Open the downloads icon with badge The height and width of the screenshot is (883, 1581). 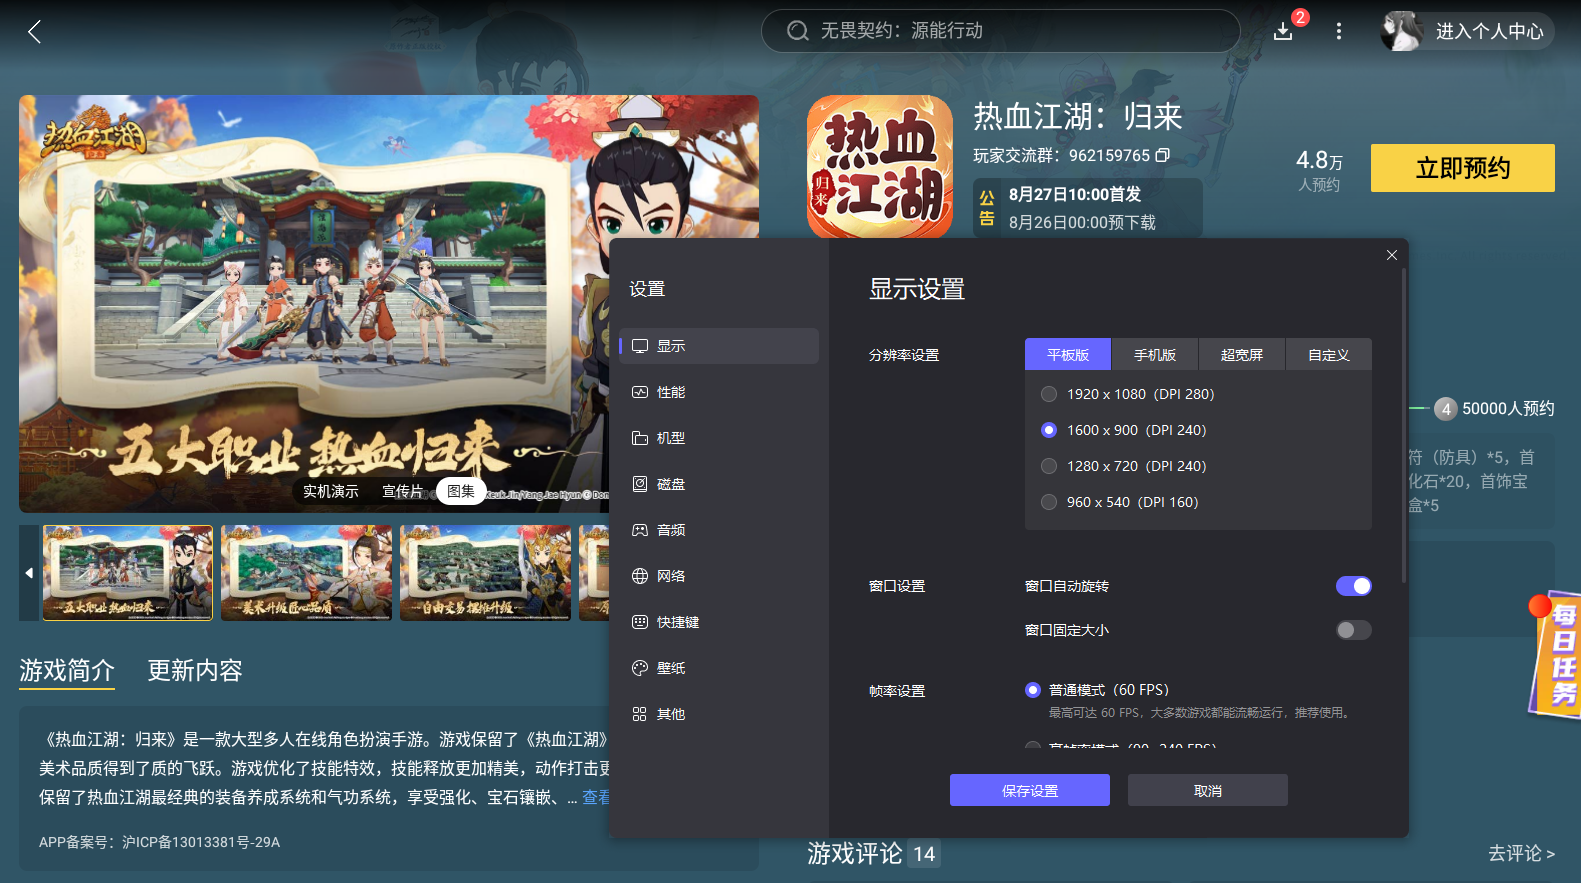click(x=1284, y=31)
